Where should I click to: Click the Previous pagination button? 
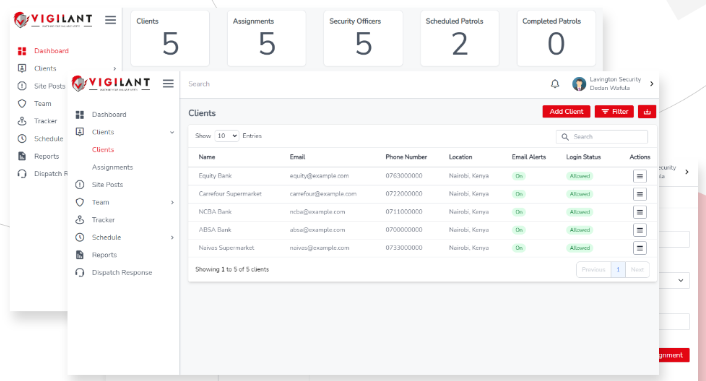pos(593,269)
